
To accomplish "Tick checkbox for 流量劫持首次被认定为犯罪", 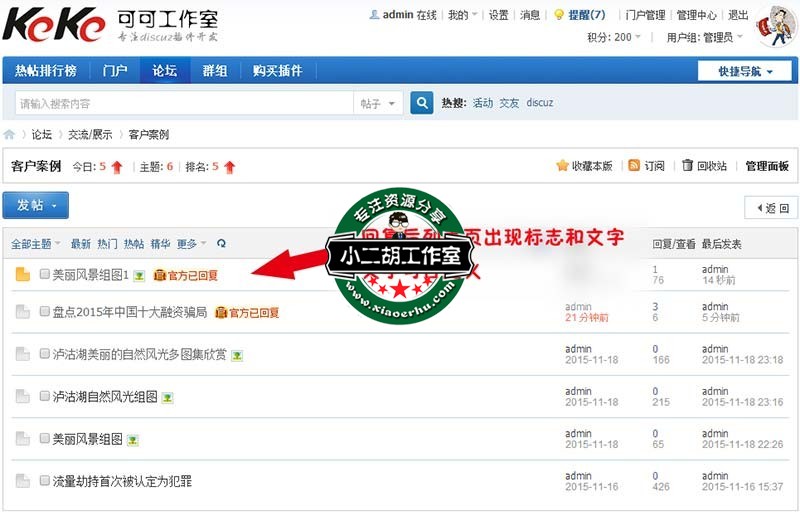I will pos(45,481).
